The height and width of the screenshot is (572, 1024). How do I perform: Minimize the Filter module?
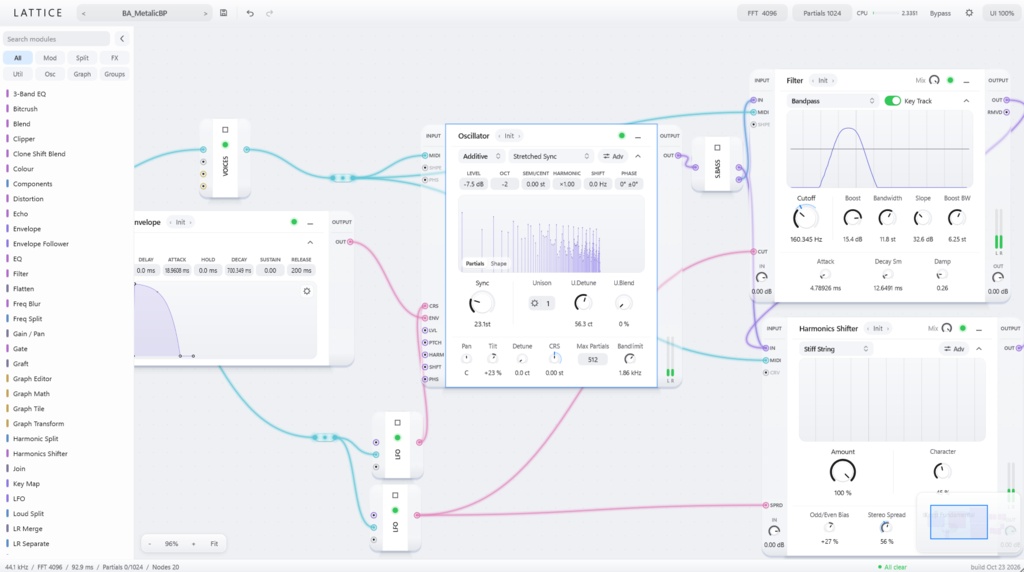pyautogui.click(x=967, y=81)
